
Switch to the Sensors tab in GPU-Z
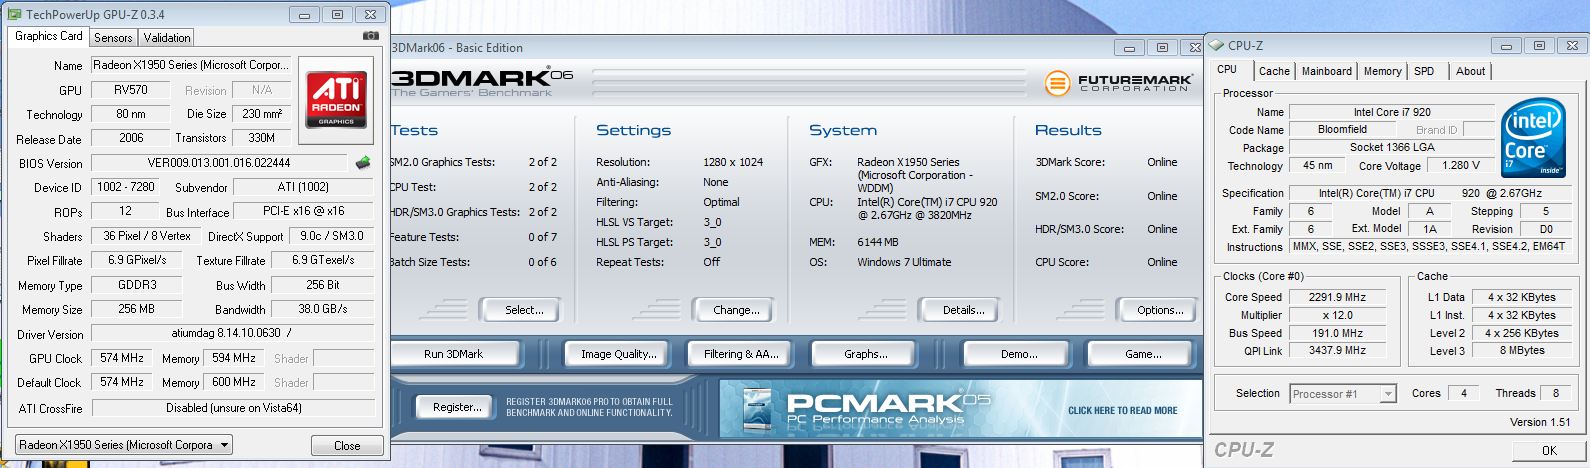113,37
